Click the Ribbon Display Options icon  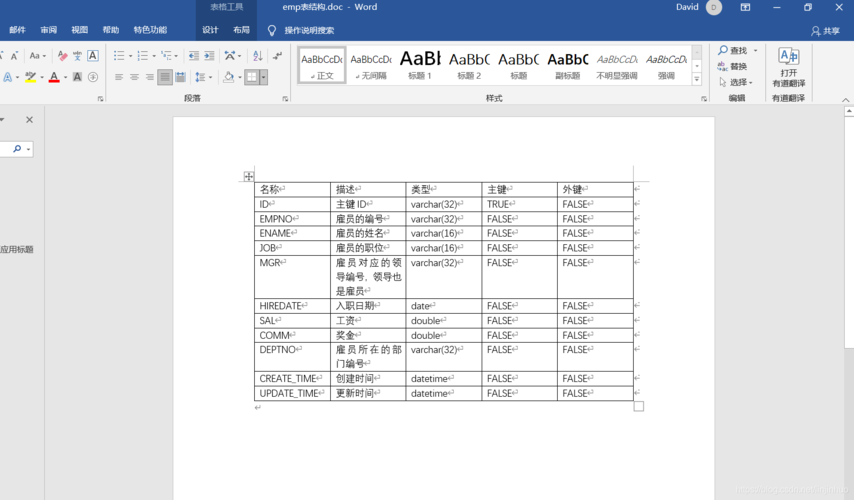pos(745,7)
